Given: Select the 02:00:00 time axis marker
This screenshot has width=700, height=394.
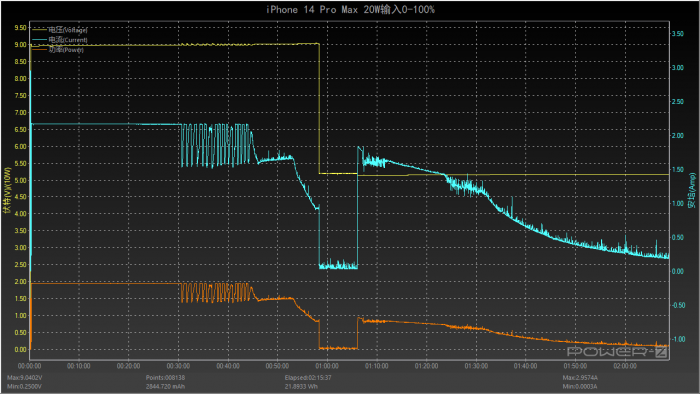Looking at the screenshot, I should [x=625, y=366].
